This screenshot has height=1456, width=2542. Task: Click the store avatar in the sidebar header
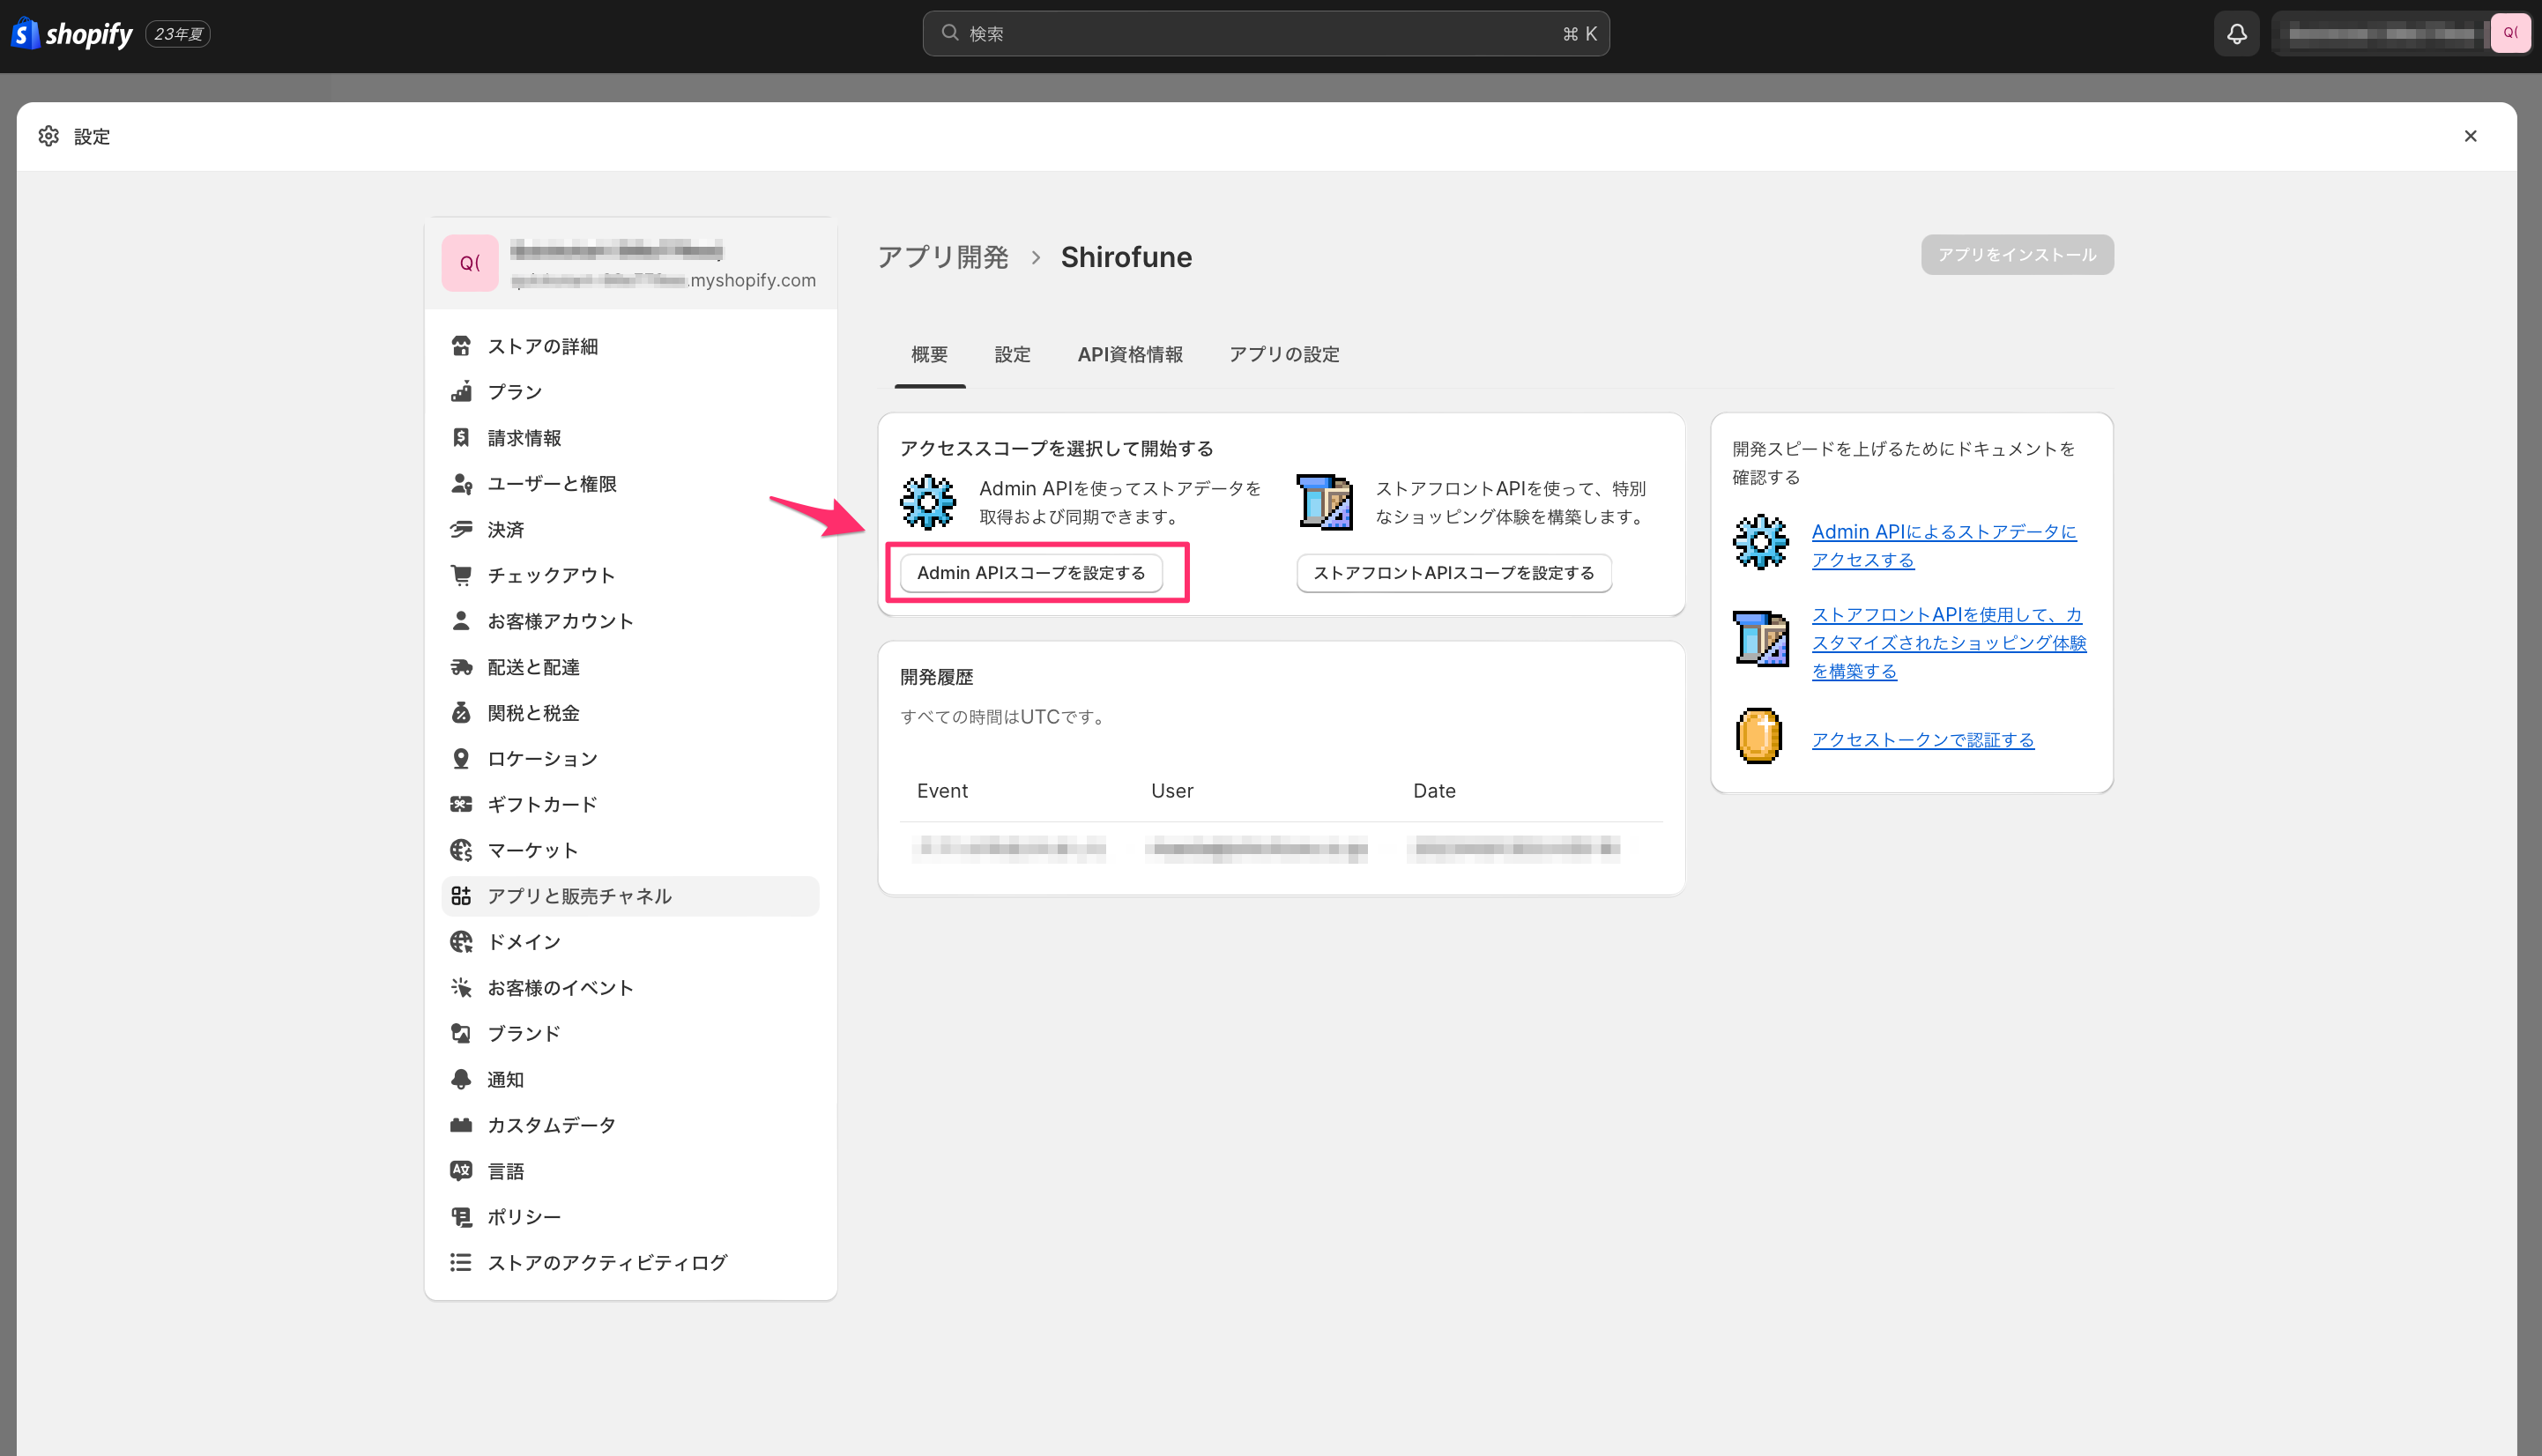470,263
